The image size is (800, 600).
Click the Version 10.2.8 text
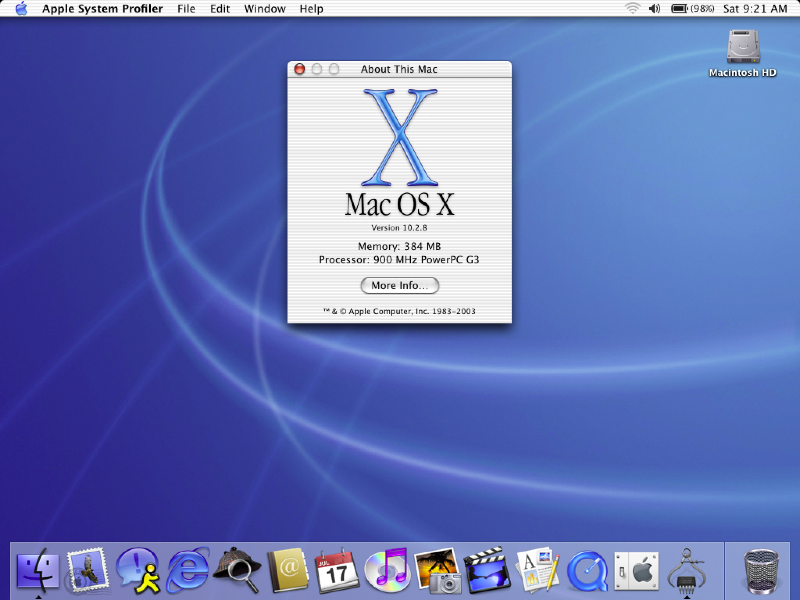(399, 228)
